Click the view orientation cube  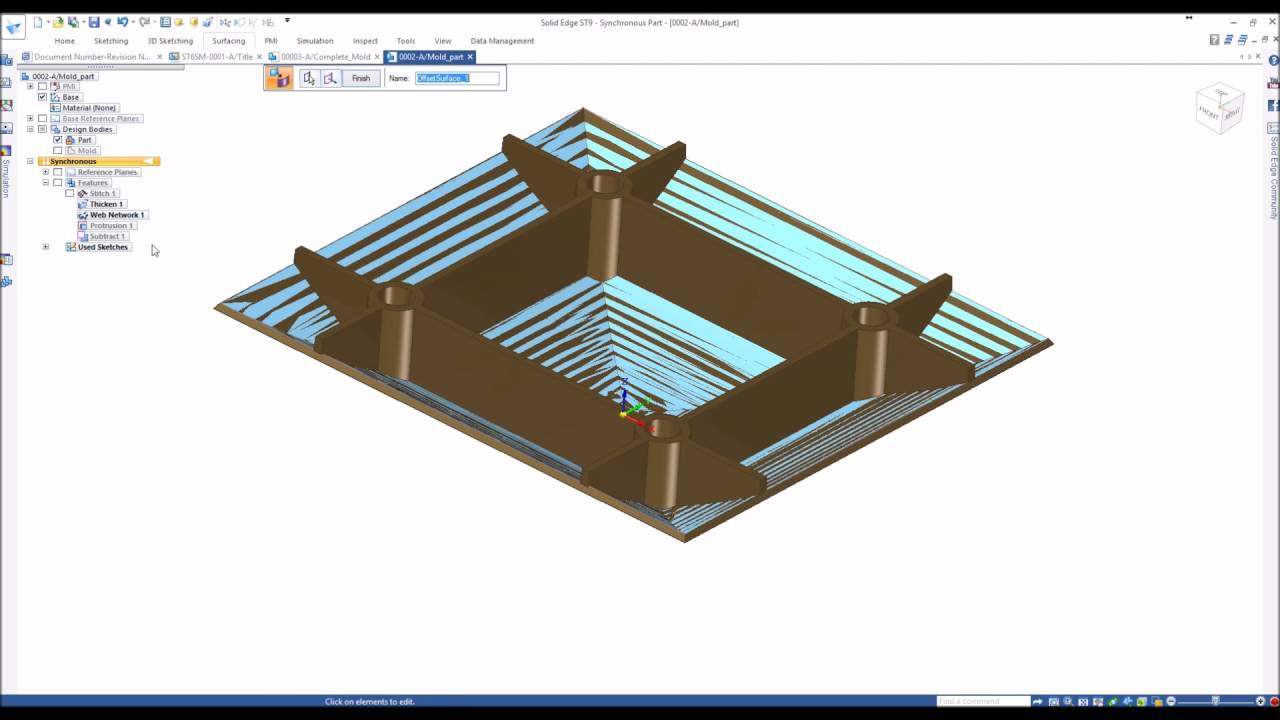click(1220, 108)
